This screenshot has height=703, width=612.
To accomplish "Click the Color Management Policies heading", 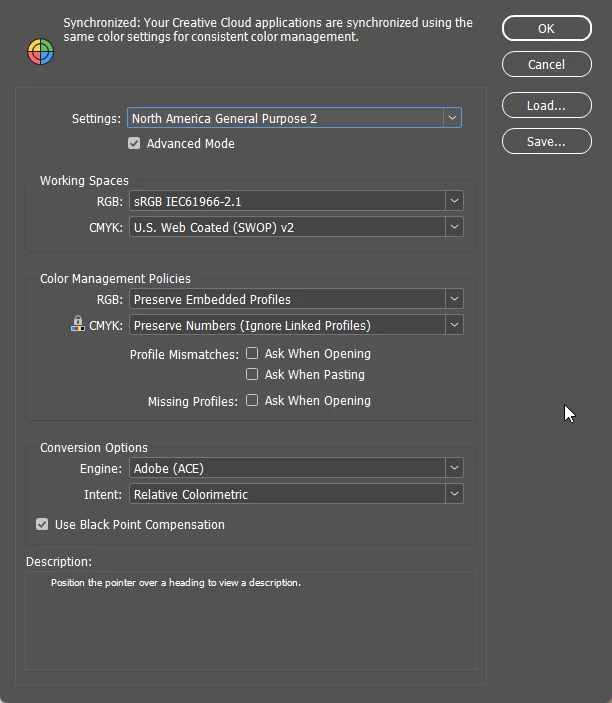I will (115, 278).
